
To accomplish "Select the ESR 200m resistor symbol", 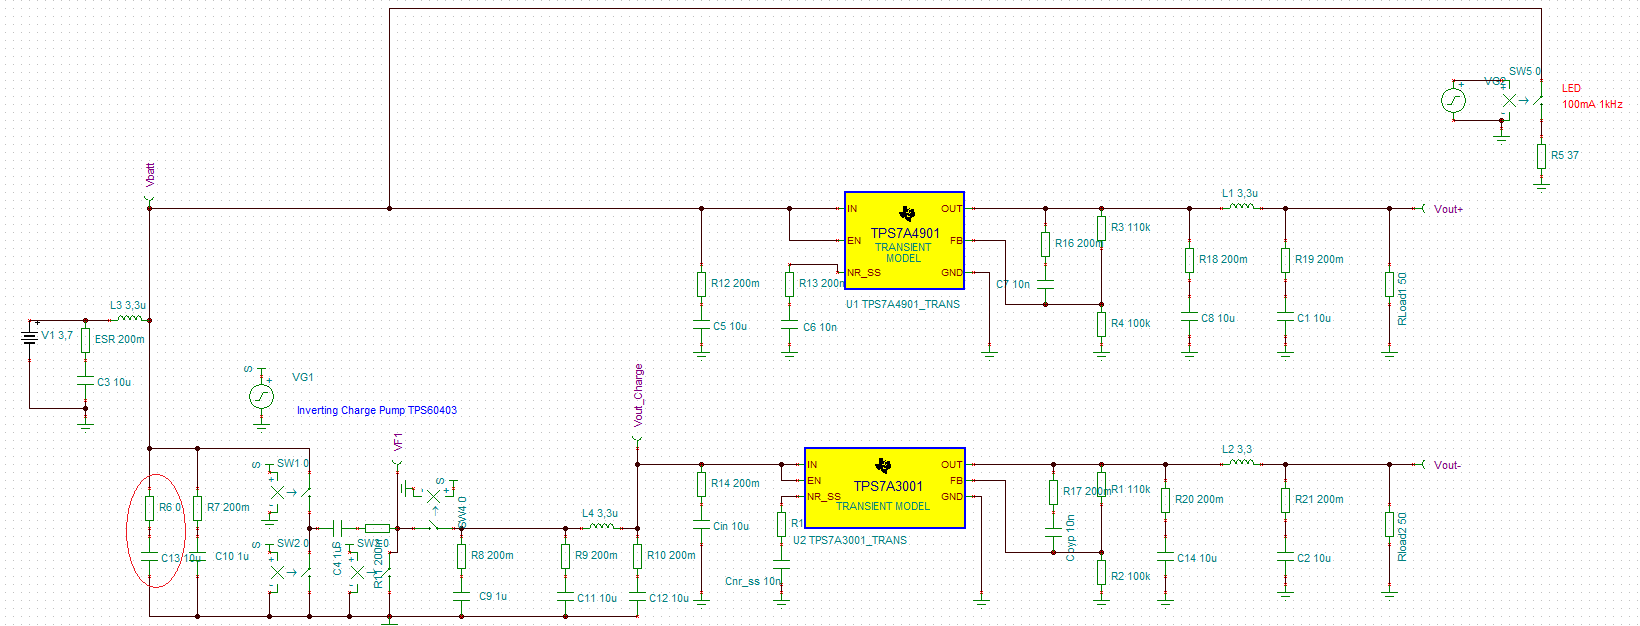I will tap(86, 340).
